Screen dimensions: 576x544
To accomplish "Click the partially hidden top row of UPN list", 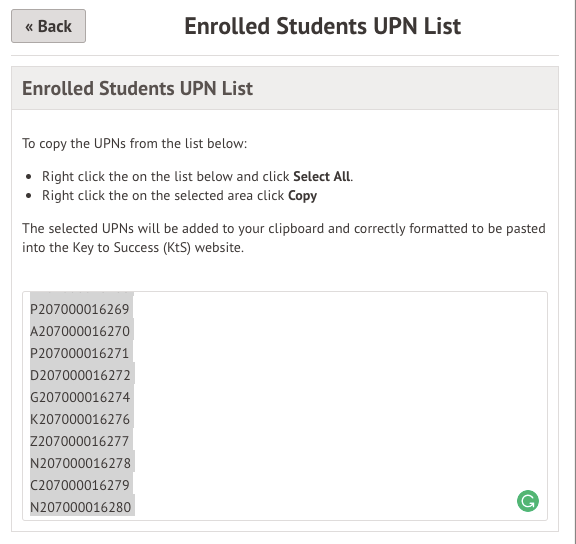I will [x=82, y=293].
